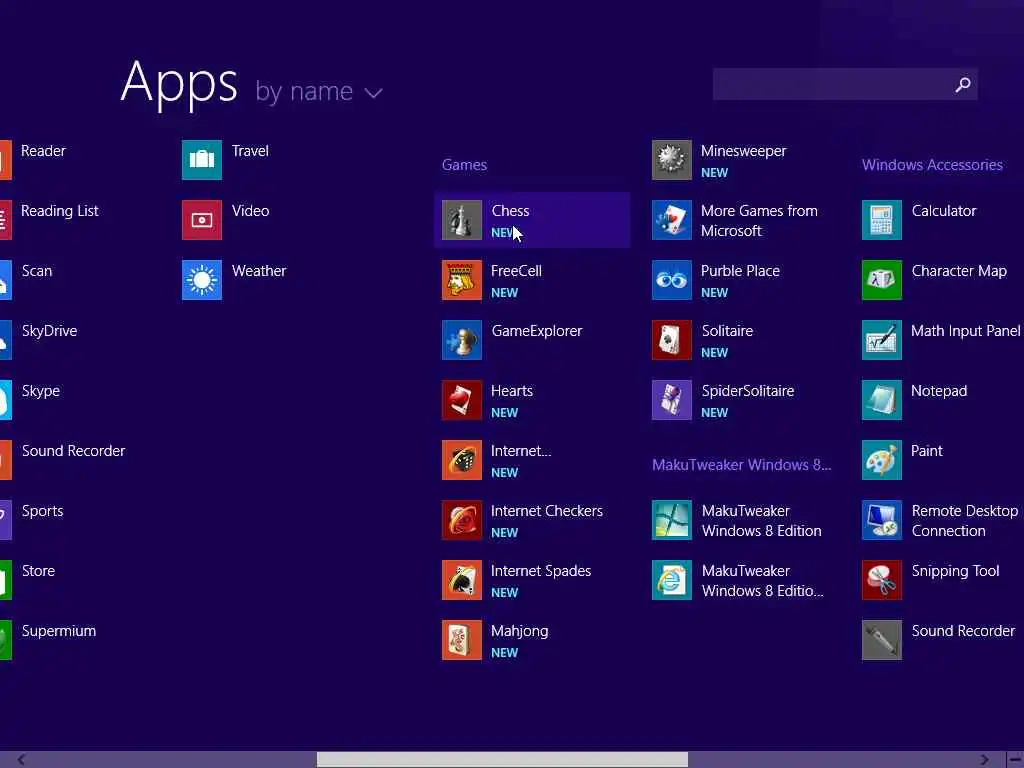Launch FreeCell via its king icon
The width and height of the screenshot is (1024, 768).
point(462,280)
